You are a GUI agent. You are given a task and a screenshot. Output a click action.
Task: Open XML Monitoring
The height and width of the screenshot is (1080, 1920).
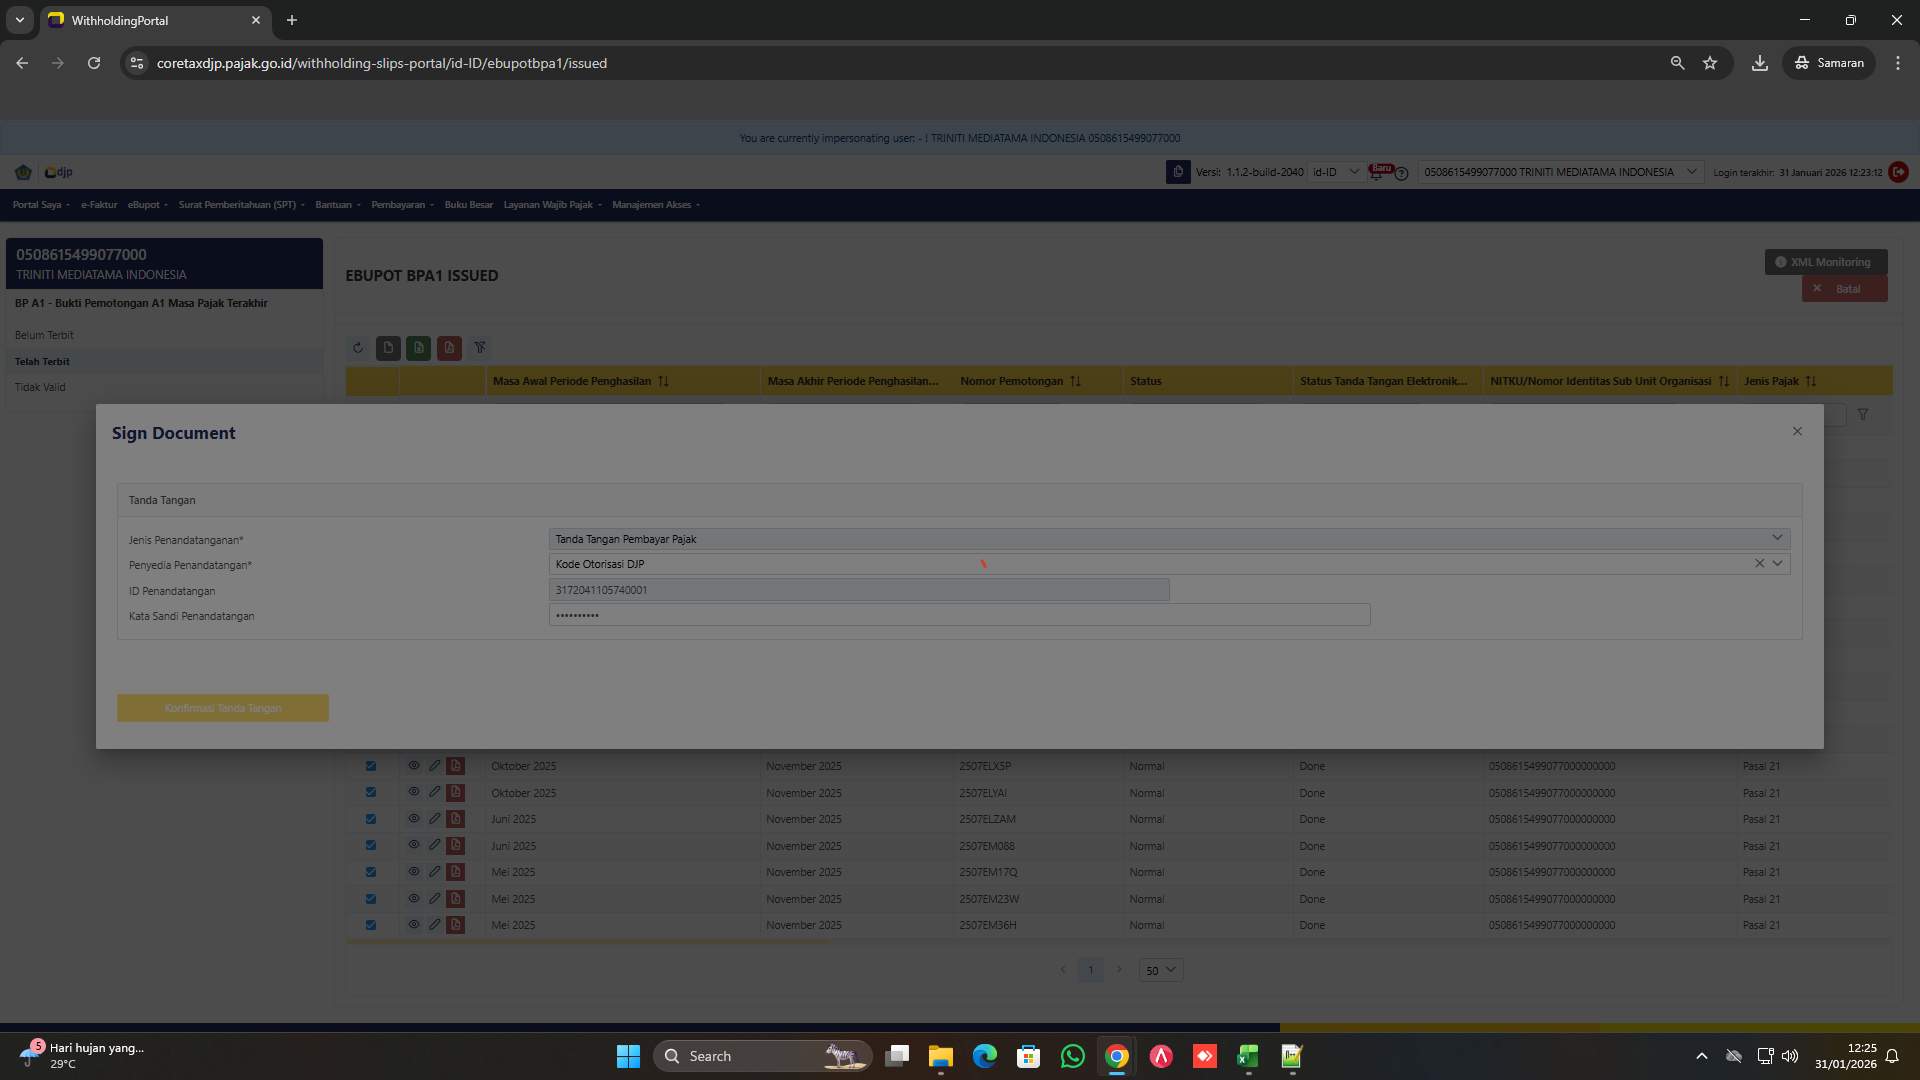[x=1825, y=261]
